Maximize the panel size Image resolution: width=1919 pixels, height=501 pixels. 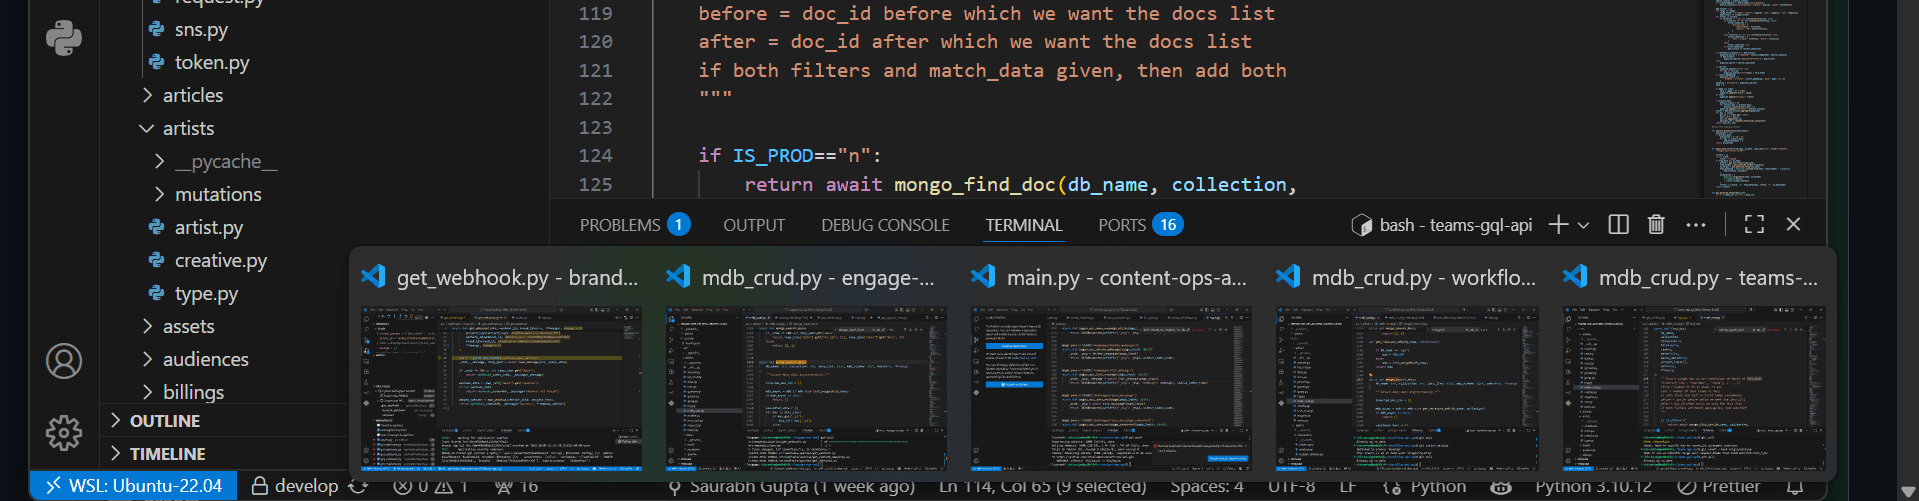click(1754, 224)
